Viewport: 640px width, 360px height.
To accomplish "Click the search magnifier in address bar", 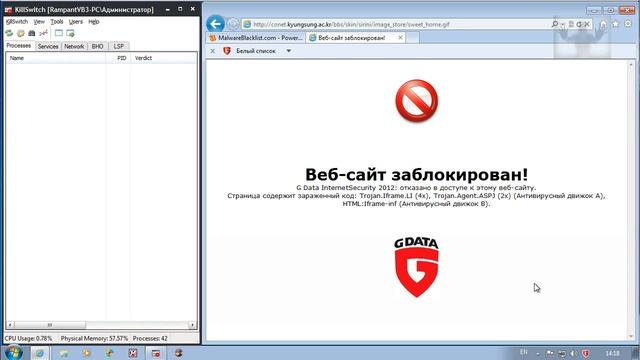I will (555, 24).
